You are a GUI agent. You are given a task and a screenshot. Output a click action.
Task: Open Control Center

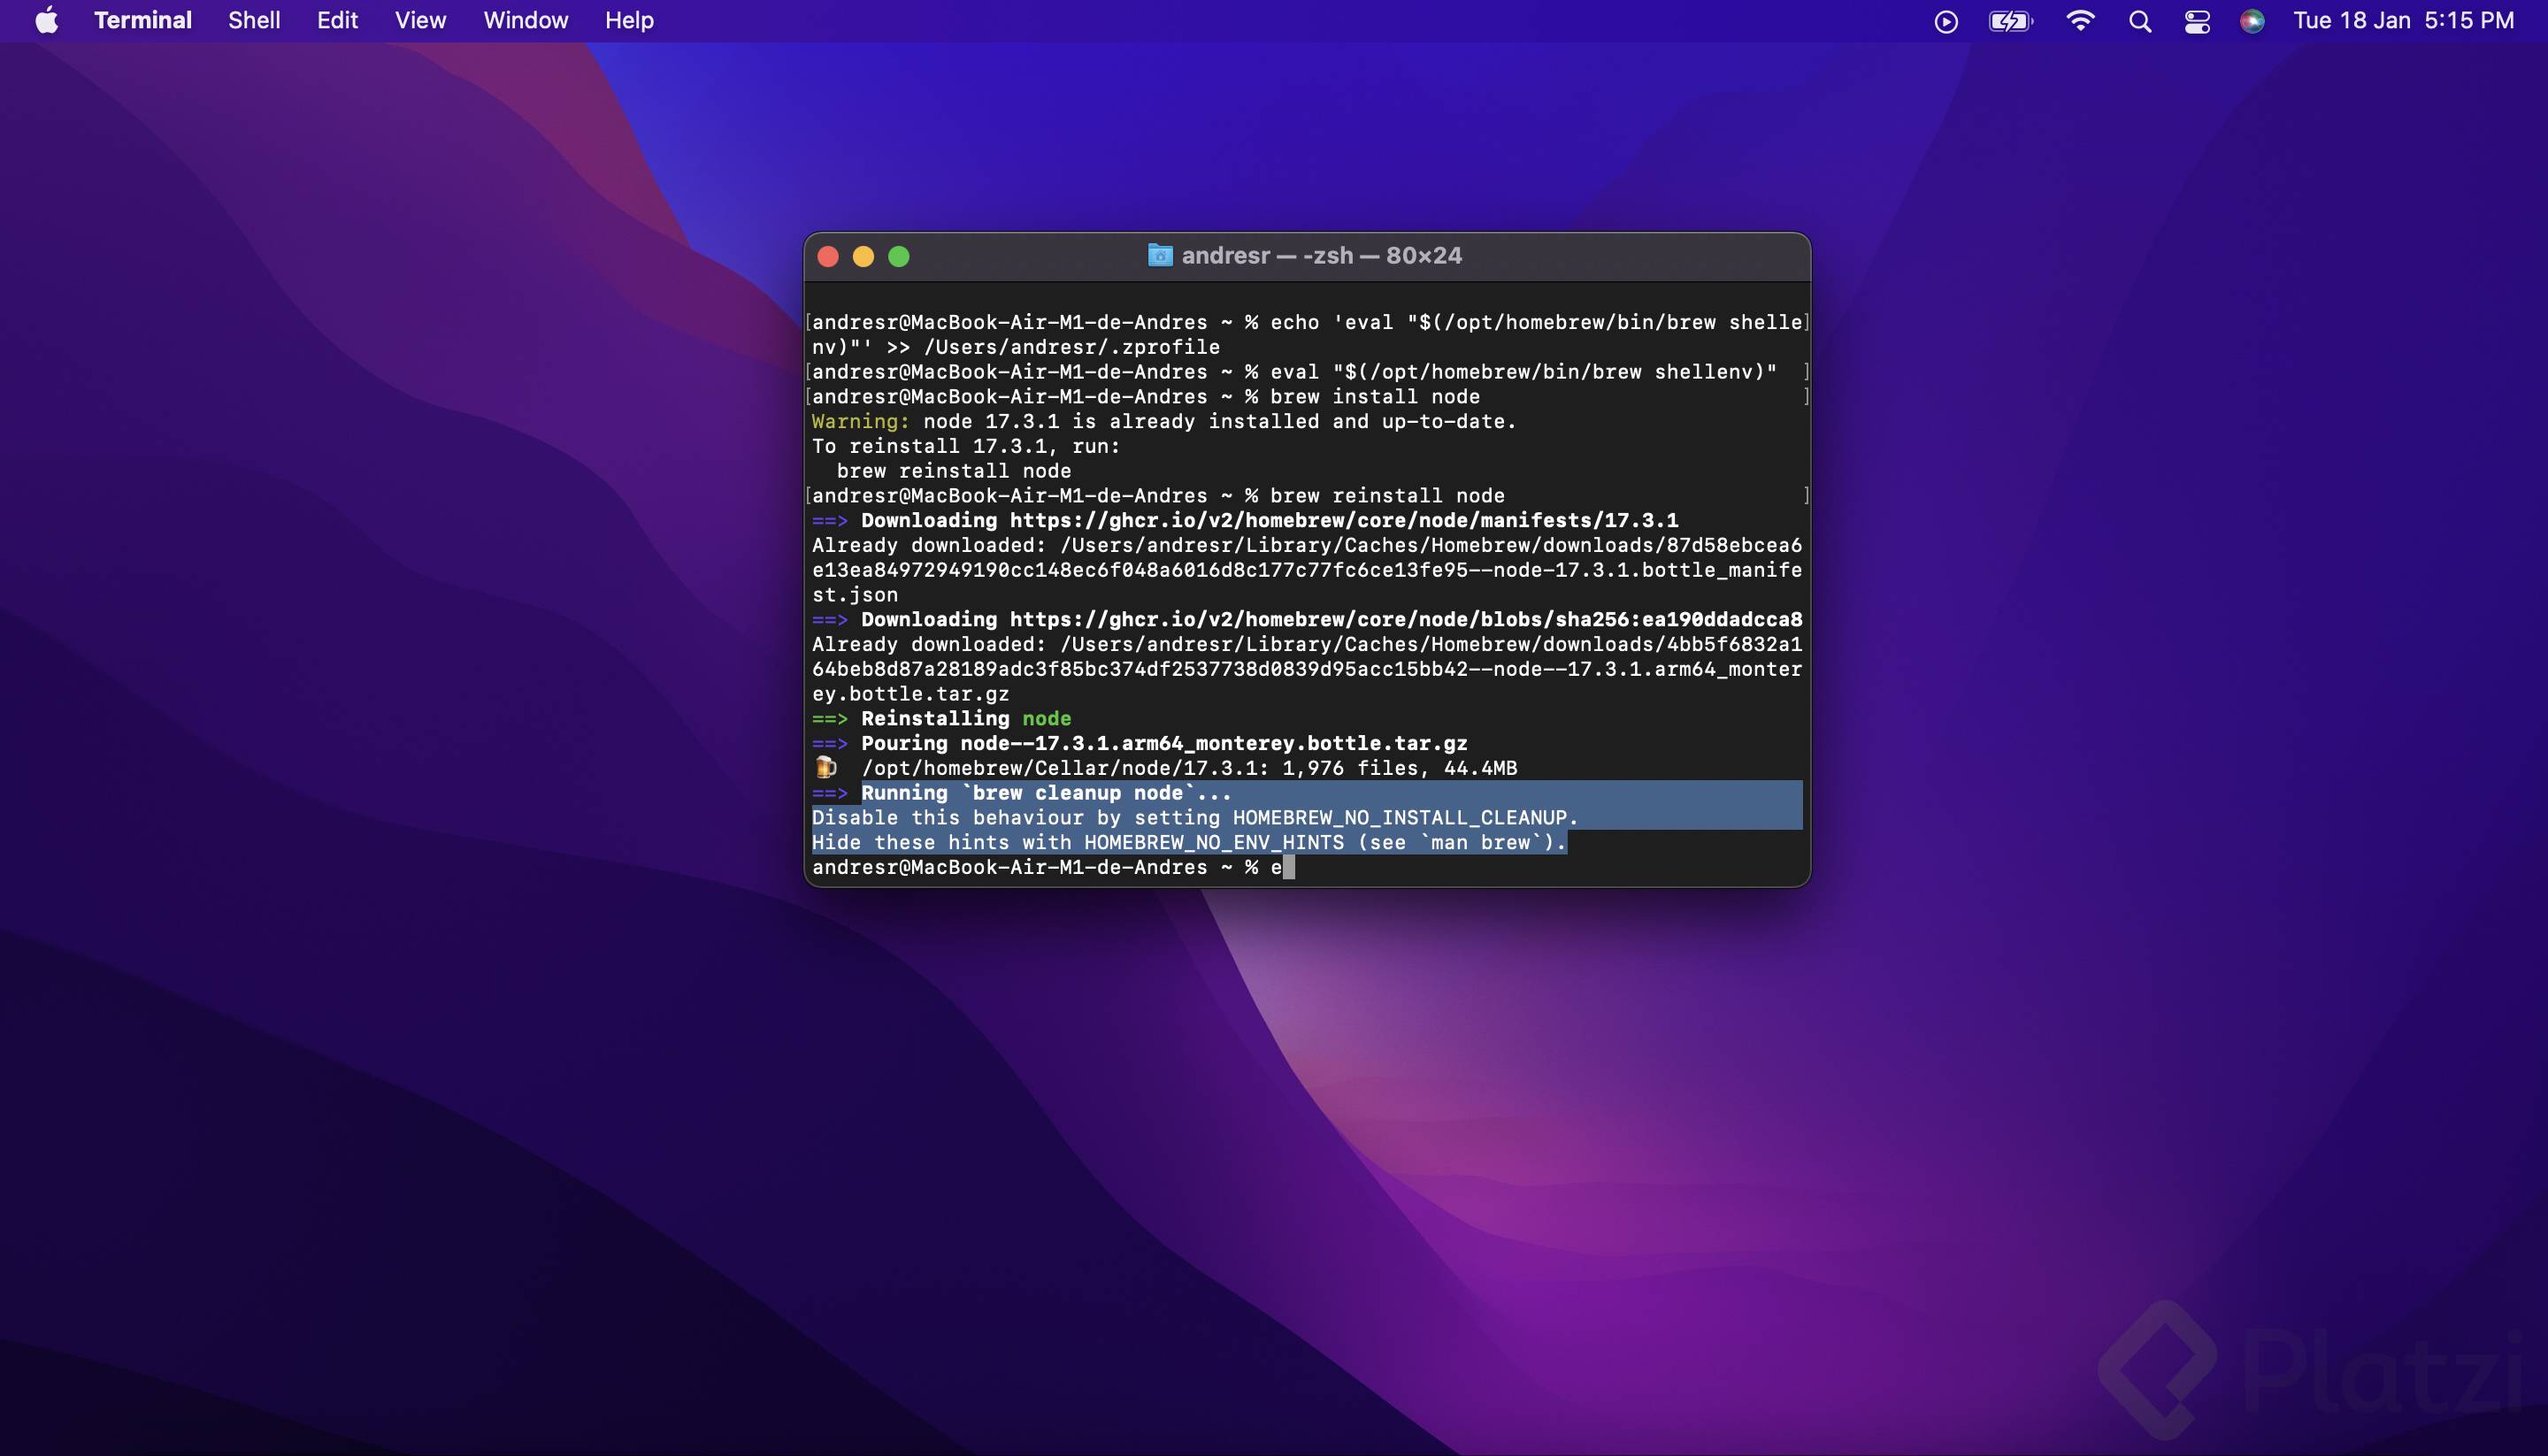2196,20
